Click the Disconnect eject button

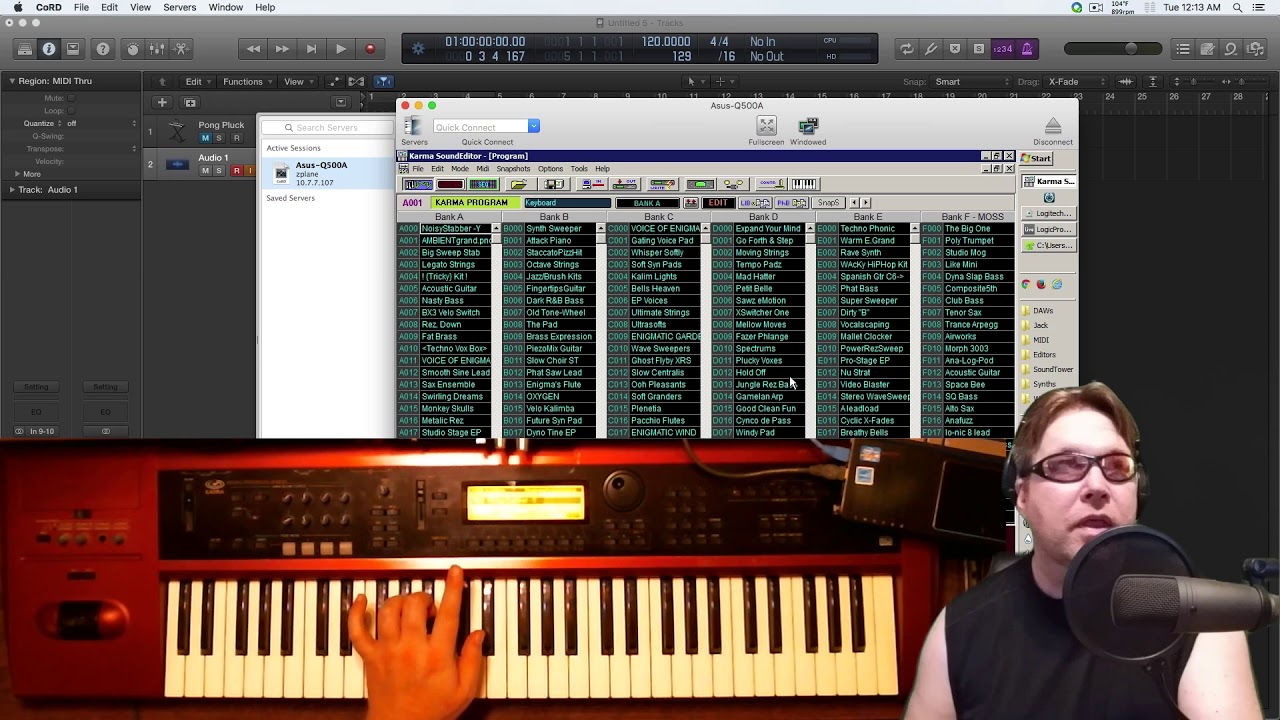(x=1053, y=130)
